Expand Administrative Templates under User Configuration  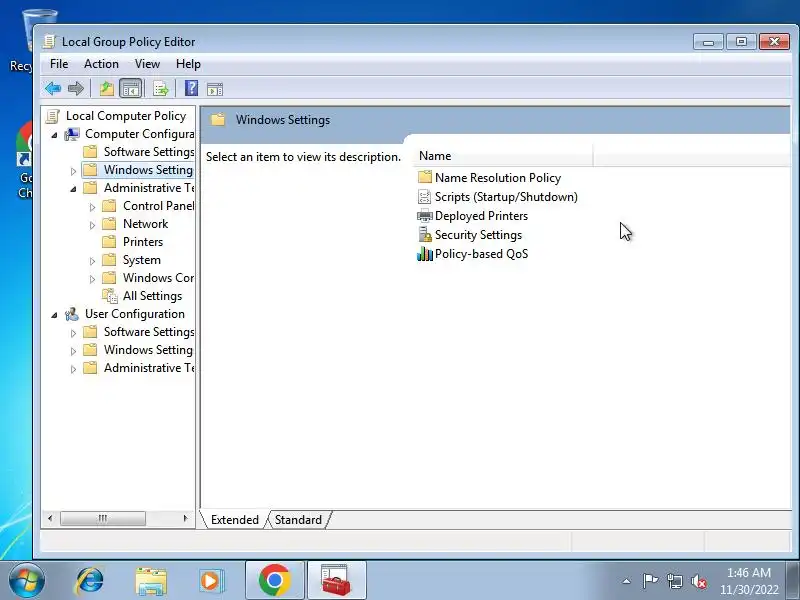click(73, 369)
